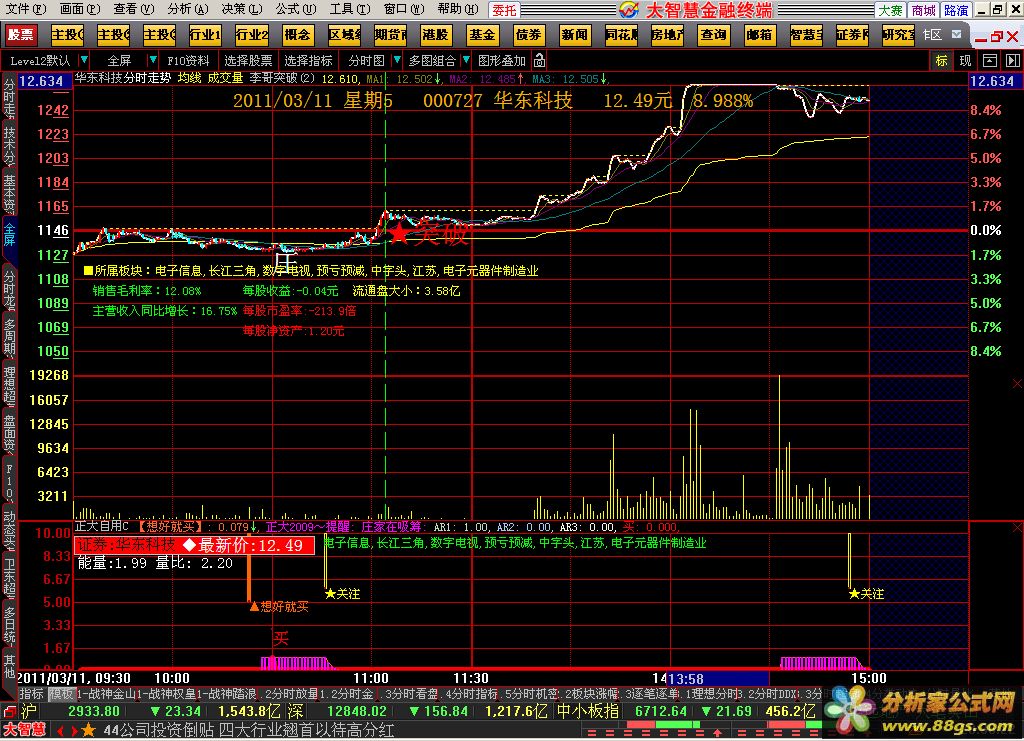Click the 区域 toolbar button

click(344, 35)
